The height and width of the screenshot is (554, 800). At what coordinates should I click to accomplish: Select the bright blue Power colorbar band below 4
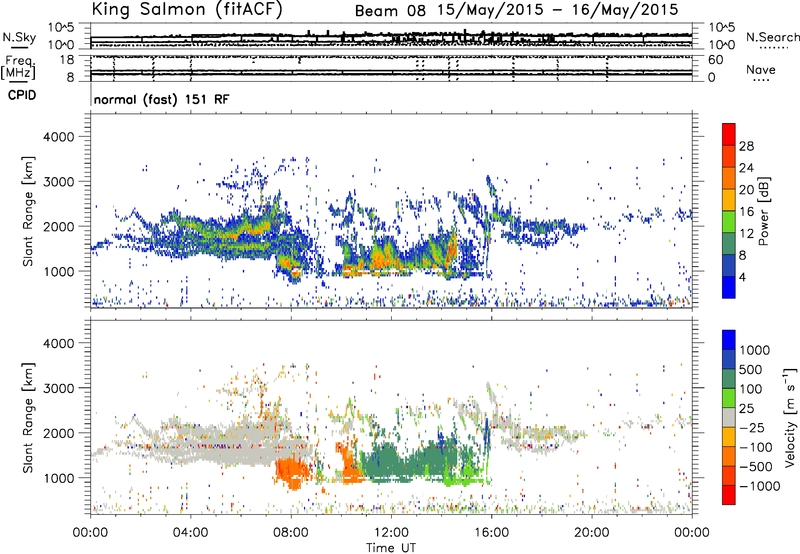tap(729, 287)
